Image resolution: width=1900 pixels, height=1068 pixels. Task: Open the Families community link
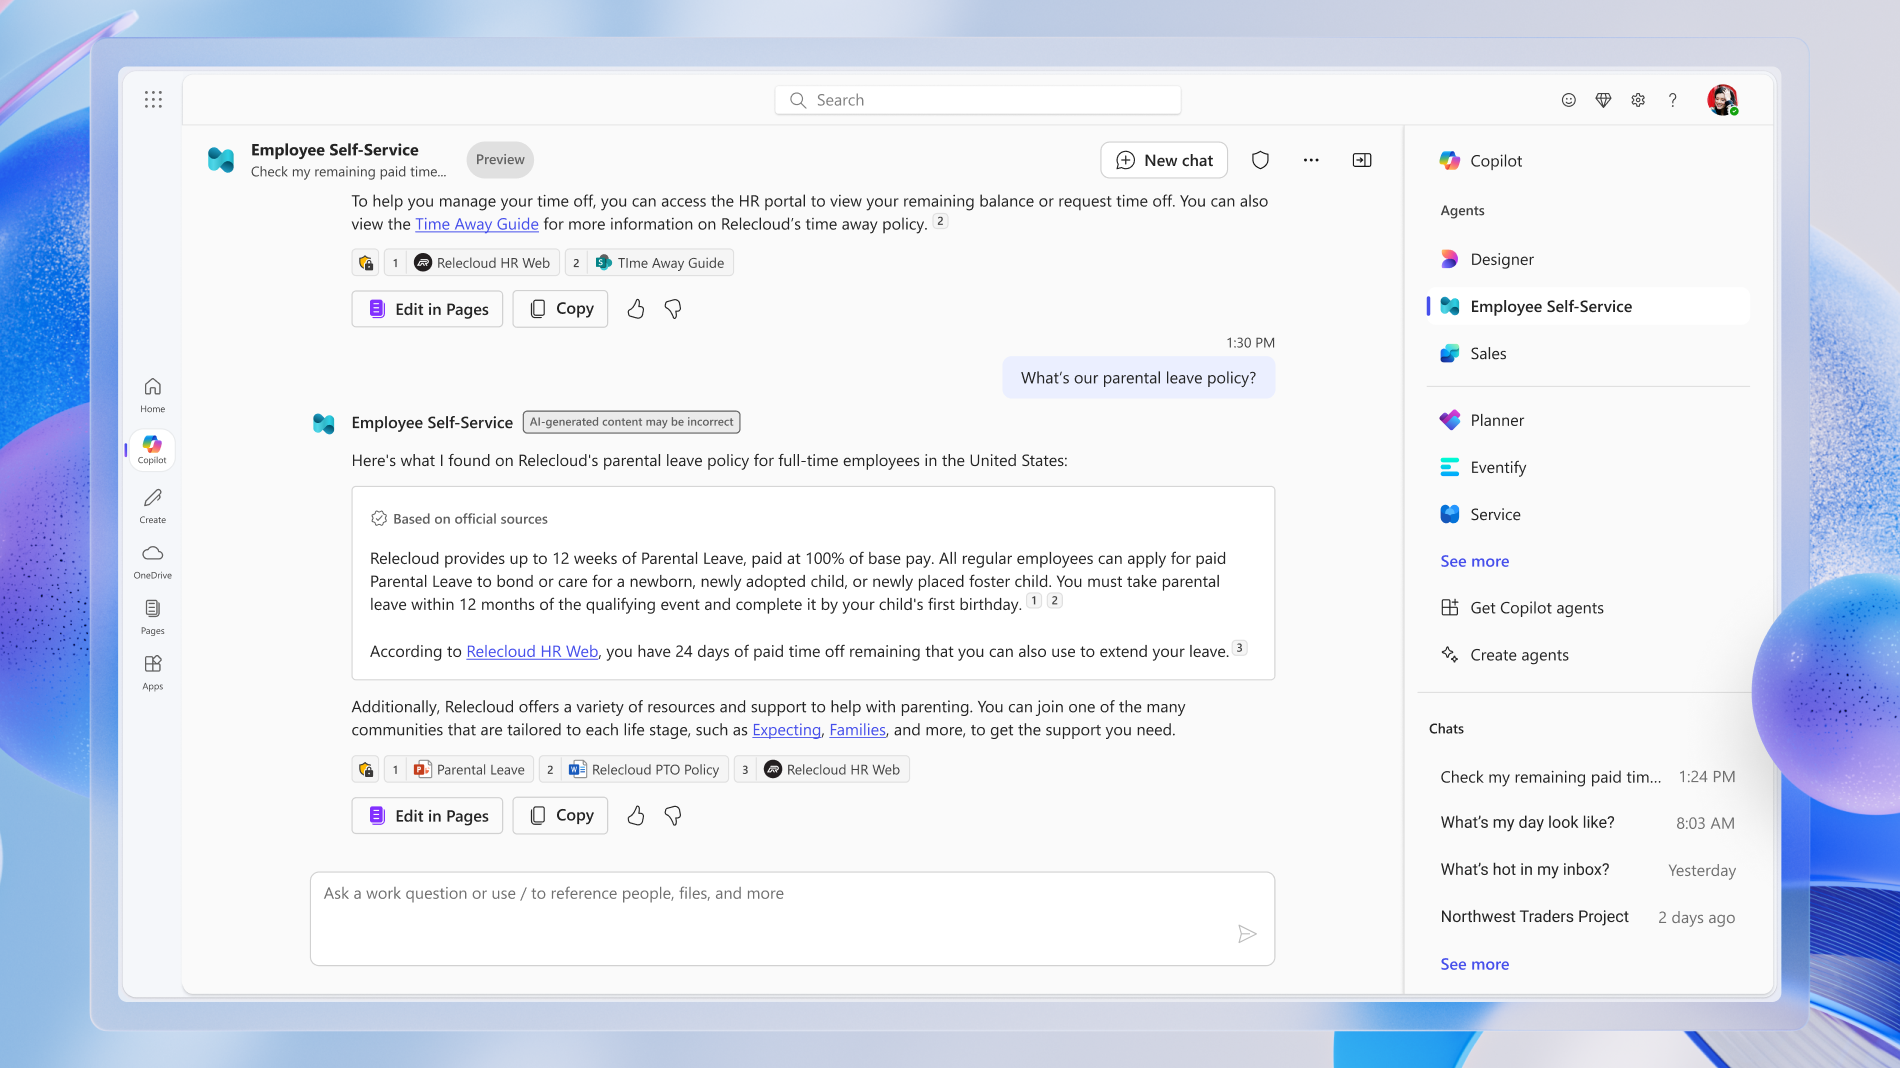coord(858,730)
